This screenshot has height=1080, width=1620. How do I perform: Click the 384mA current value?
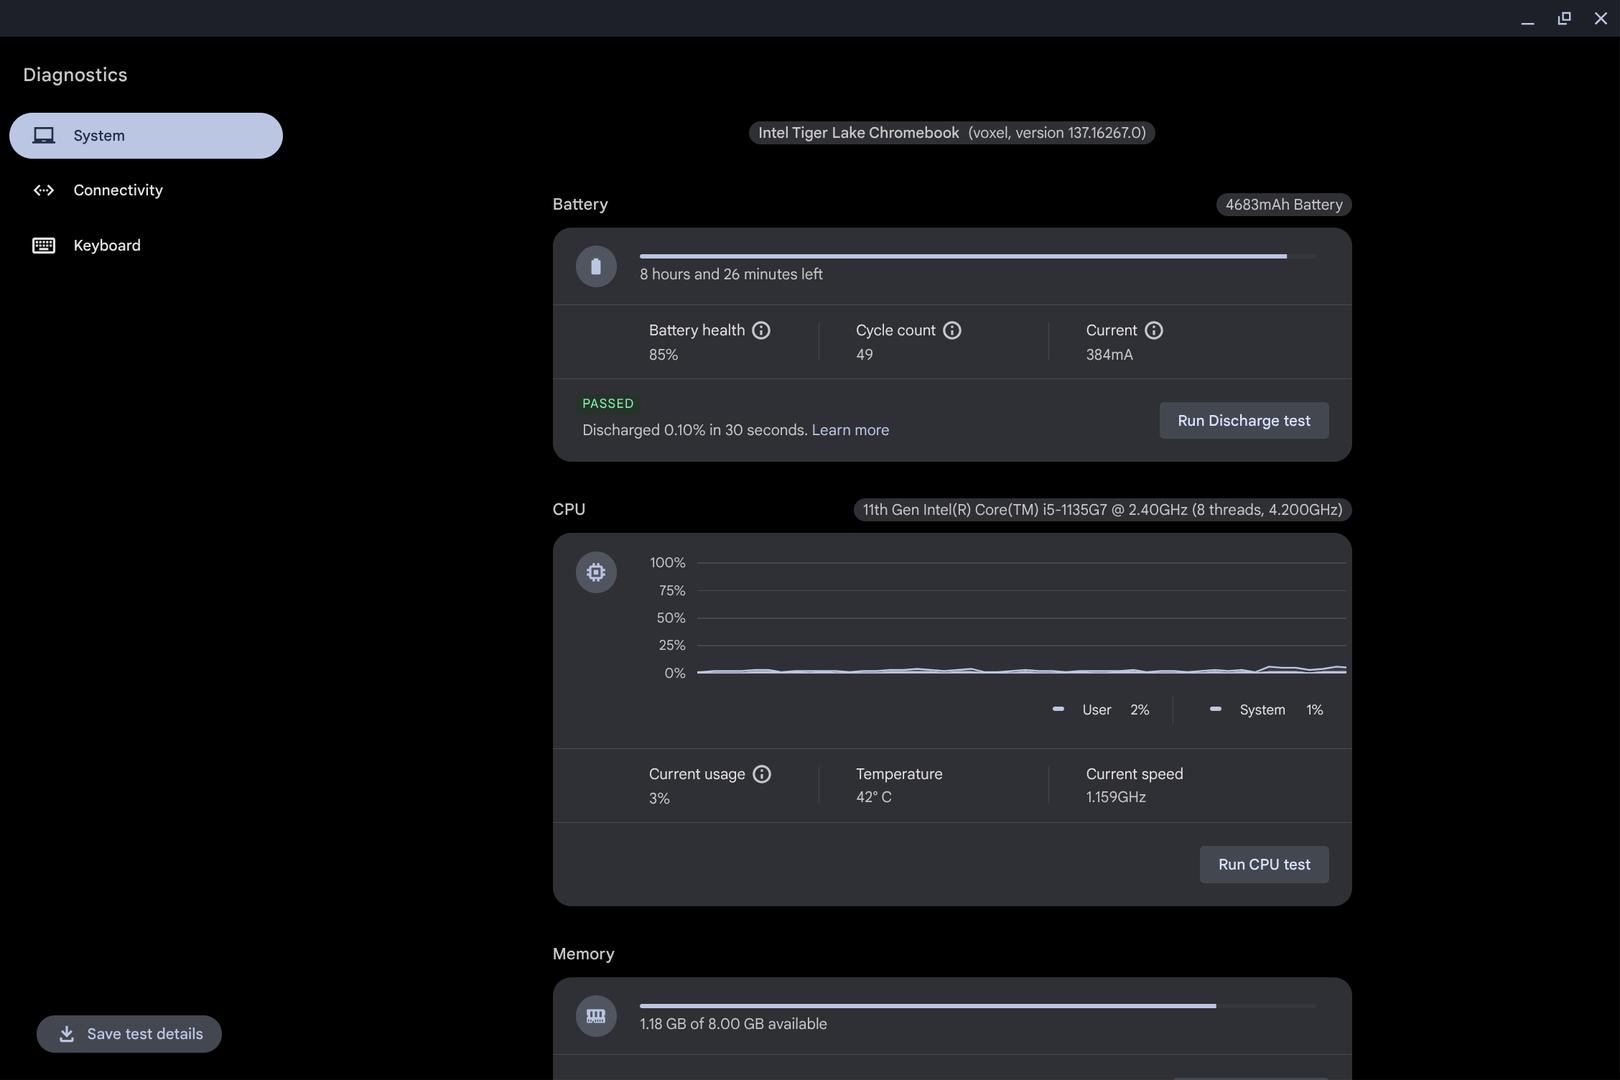(1109, 355)
